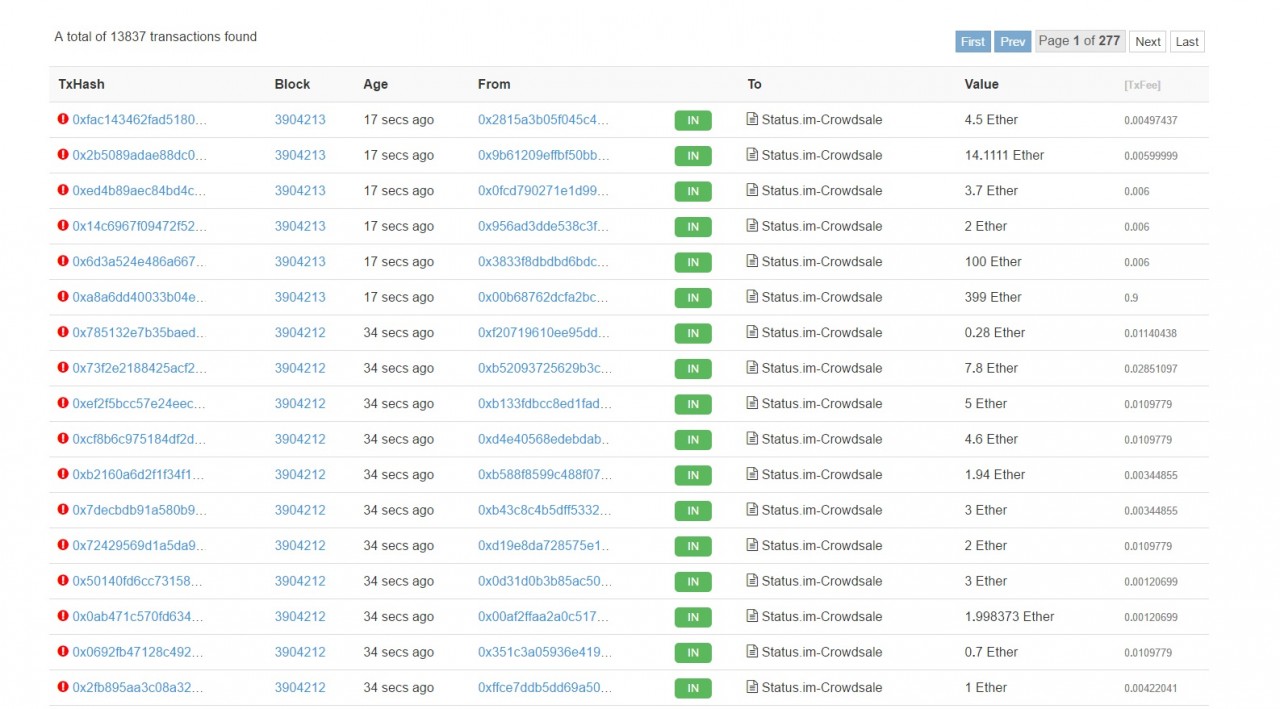This screenshot has height=709, width=1280.
Task: Open transaction 0x2b5089adae88dc0
Action: point(140,155)
